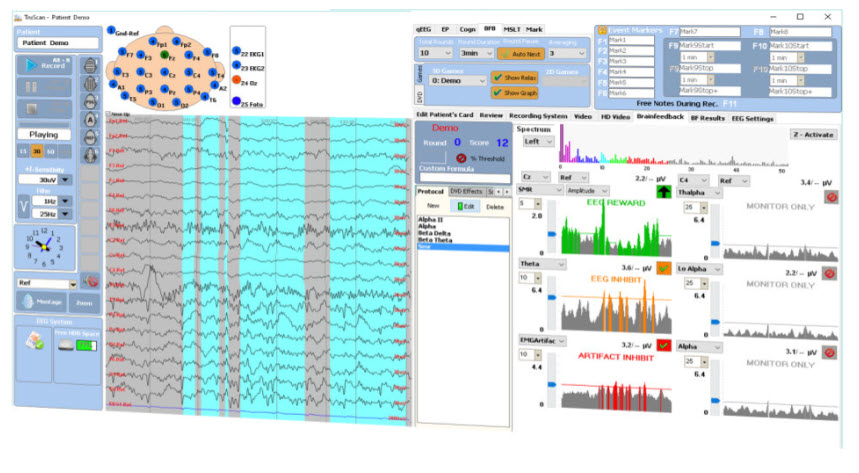Open the EEG Settings tab

(x=753, y=116)
